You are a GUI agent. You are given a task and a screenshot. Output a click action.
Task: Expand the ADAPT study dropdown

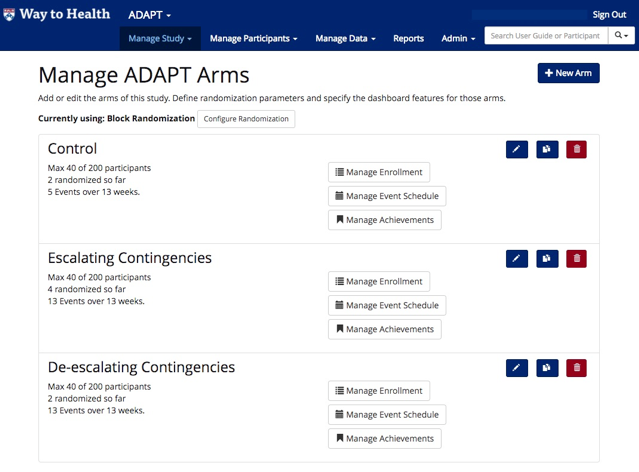(149, 15)
